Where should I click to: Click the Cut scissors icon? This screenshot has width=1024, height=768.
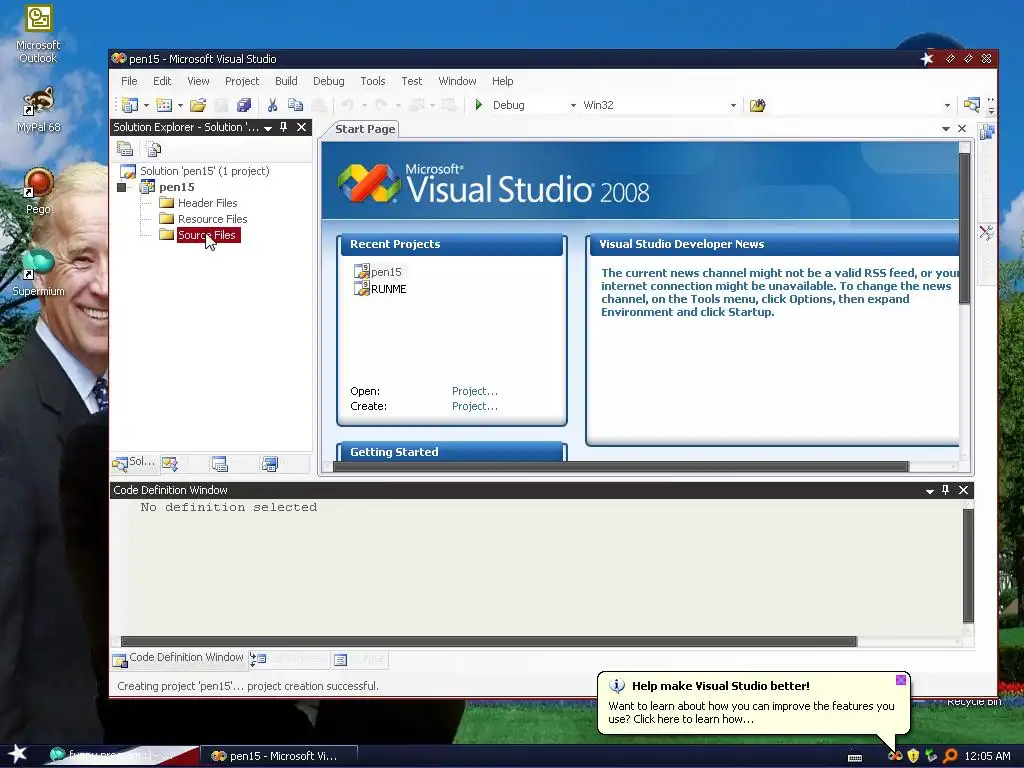click(x=272, y=105)
